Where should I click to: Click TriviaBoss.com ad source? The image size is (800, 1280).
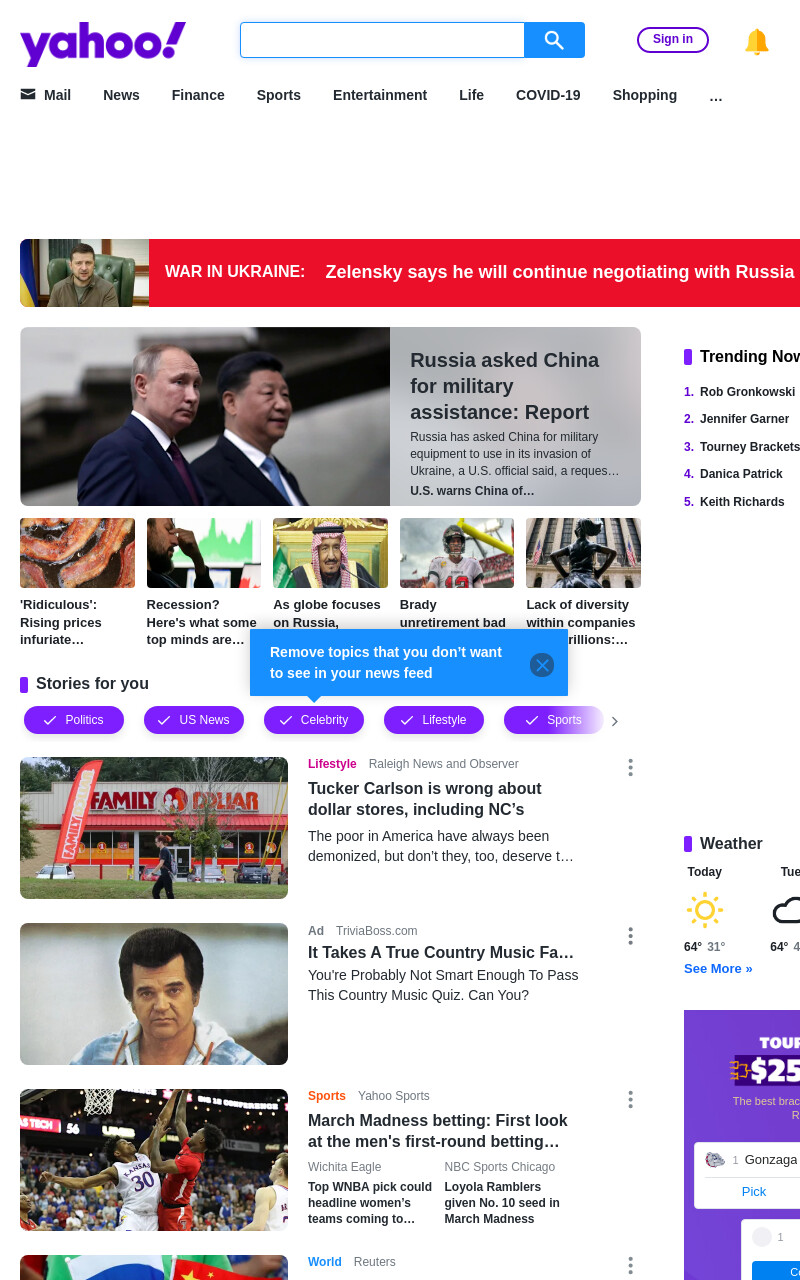[x=376, y=931]
